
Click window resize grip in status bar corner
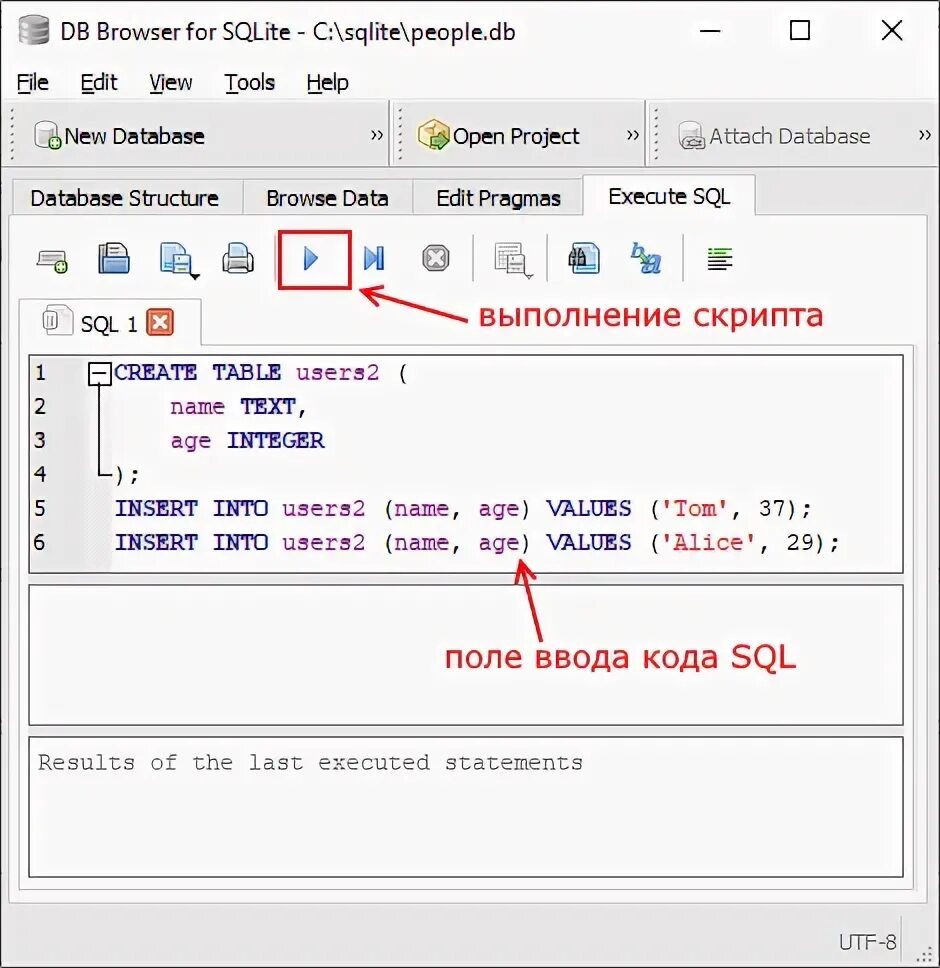coord(925,954)
